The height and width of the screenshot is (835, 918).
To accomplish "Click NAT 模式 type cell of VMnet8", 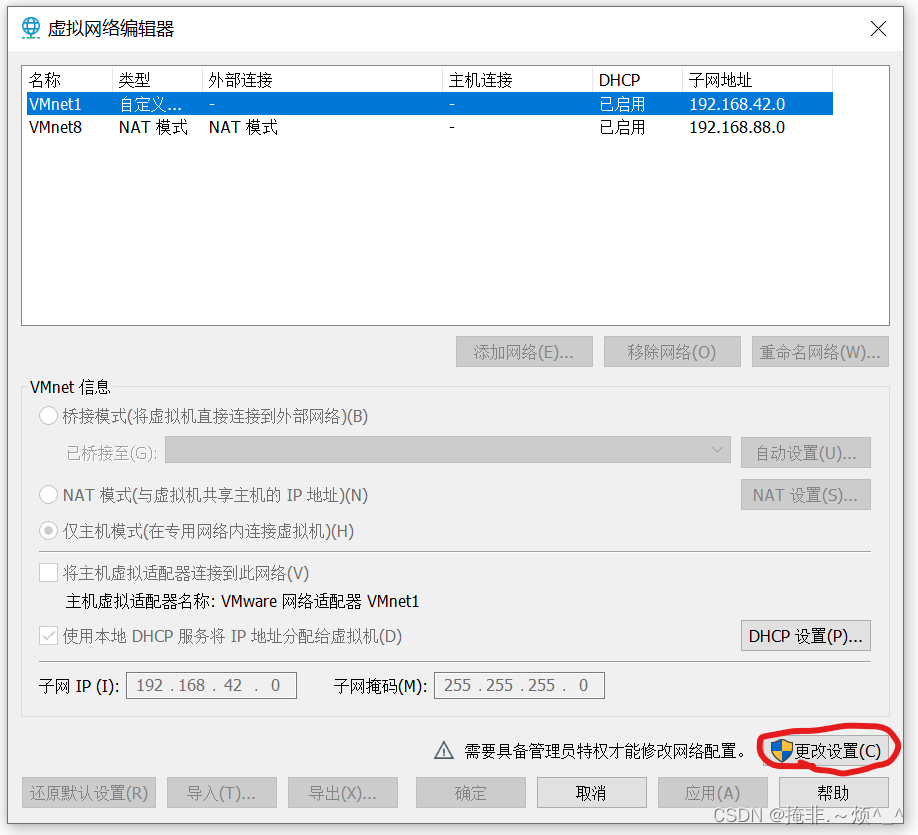I will (x=153, y=127).
